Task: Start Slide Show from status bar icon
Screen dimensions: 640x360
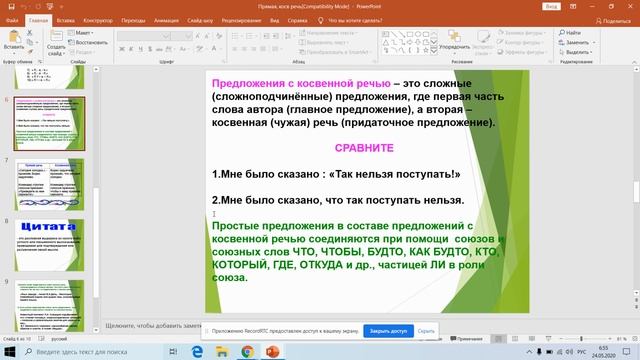Action: [x=548, y=339]
